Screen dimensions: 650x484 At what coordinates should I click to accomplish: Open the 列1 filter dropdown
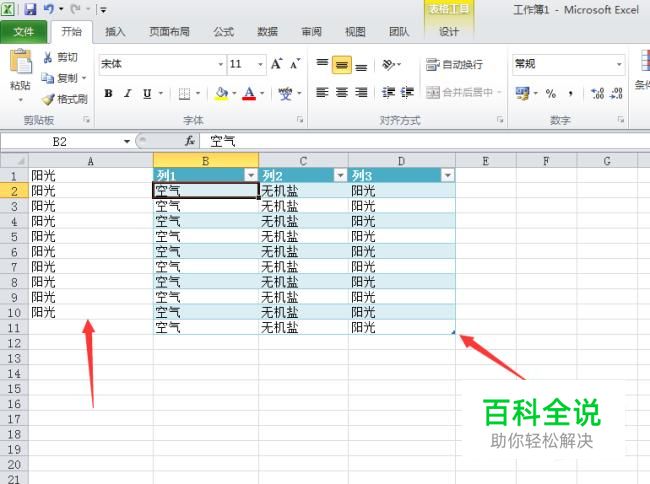[x=251, y=176]
